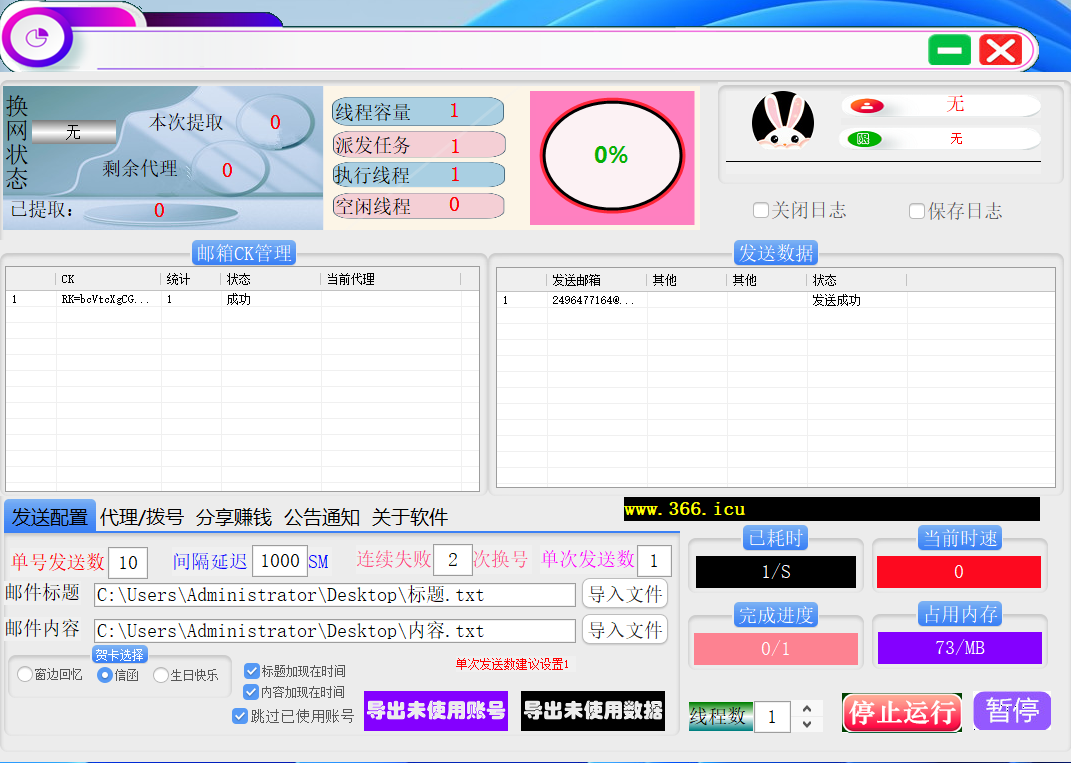Tick the 保存日志 checkbox
This screenshot has width=1071, height=763.
point(917,211)
